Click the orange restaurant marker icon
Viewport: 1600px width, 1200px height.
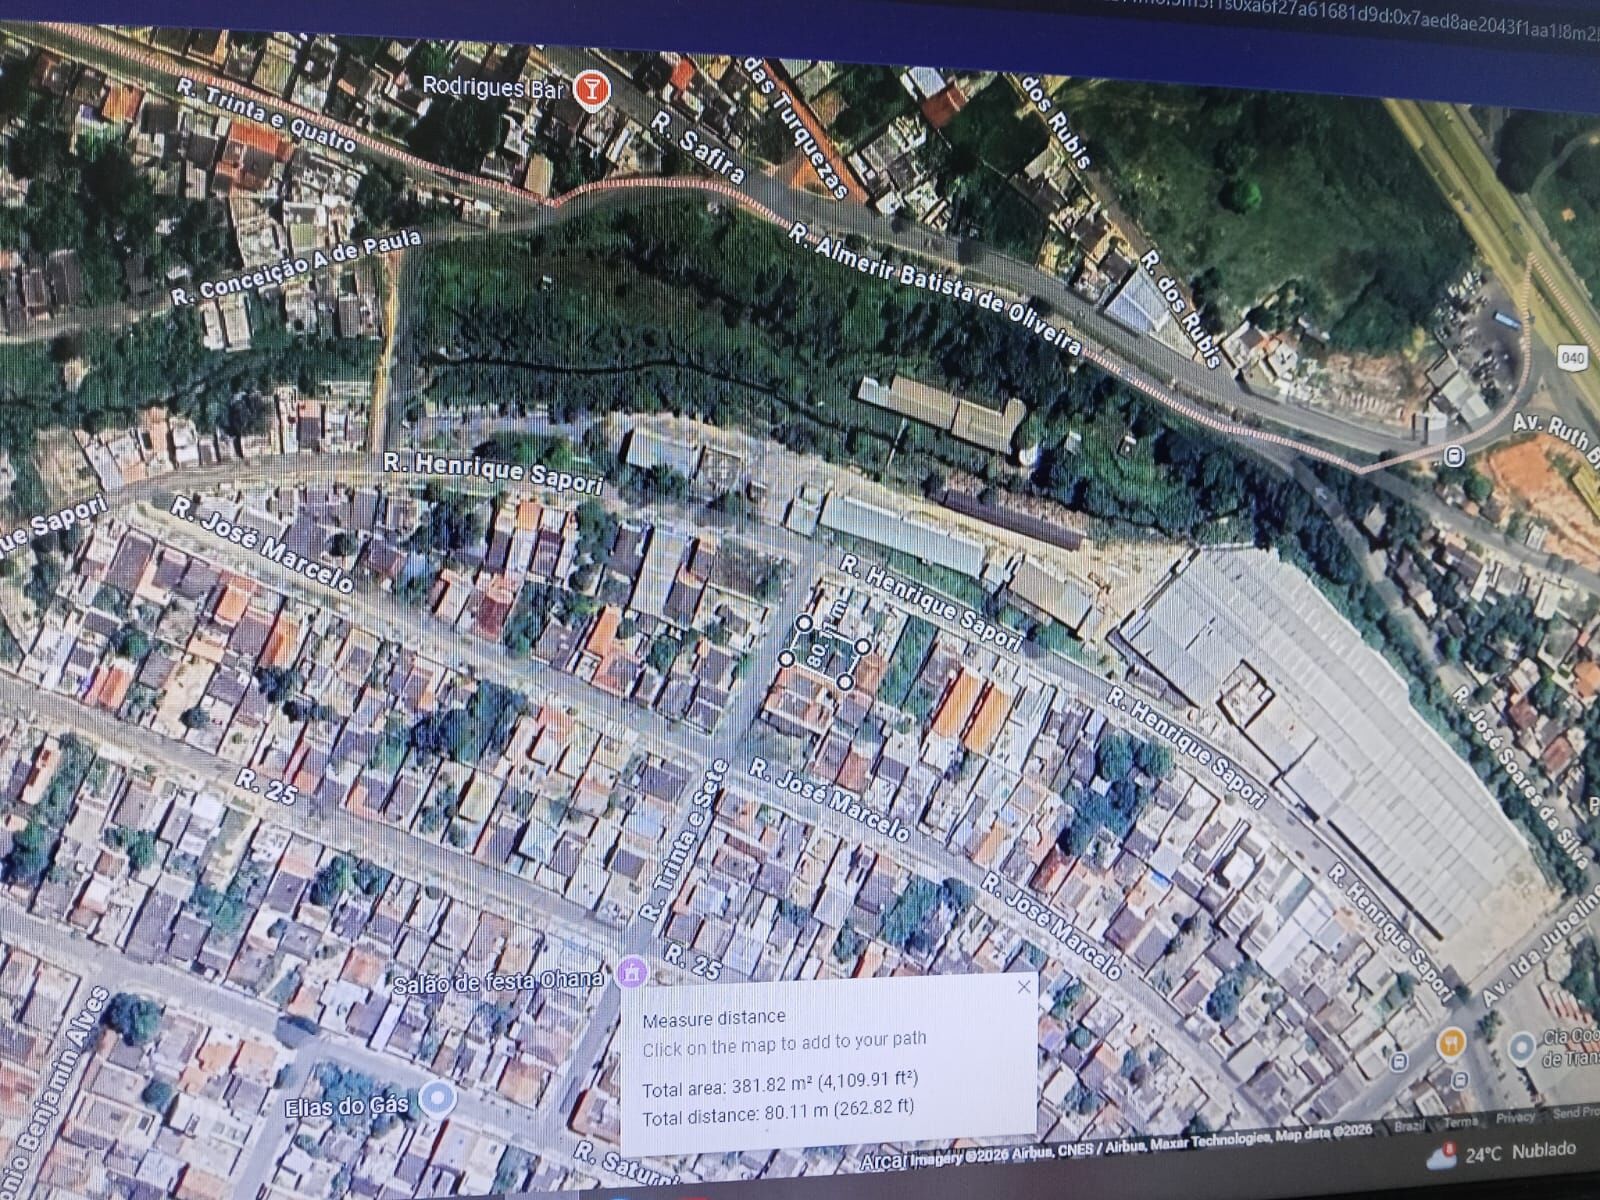1451,1043
